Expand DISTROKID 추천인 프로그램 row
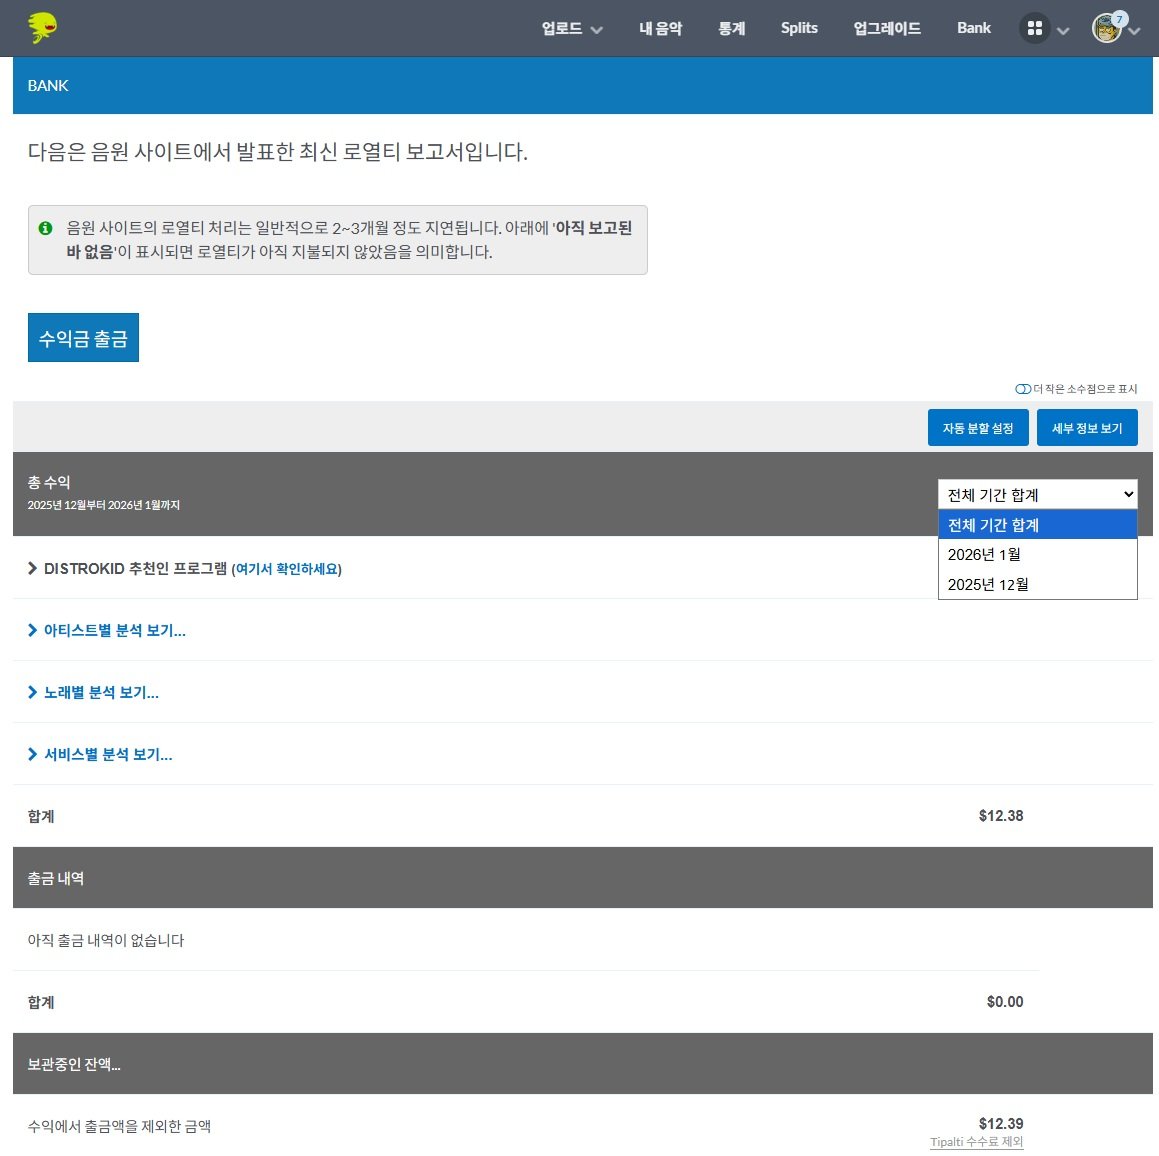This screenshot has height=1156, width=1159. point(33,568)
